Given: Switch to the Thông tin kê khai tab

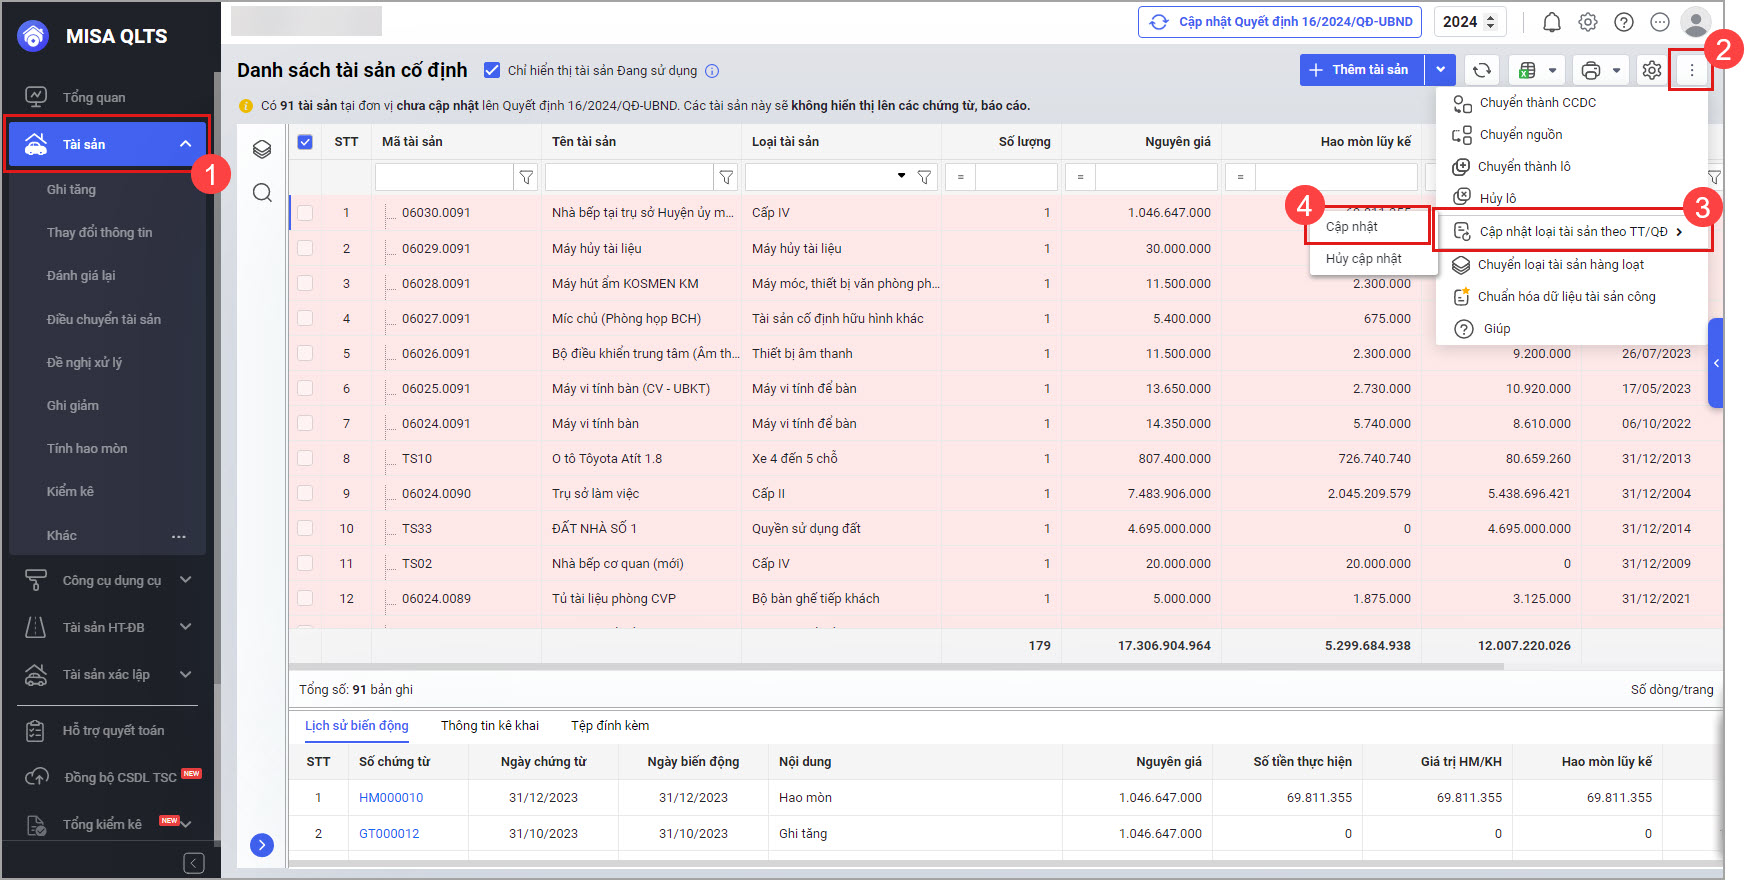Looking at the screenshot, I should click(490, 725).
